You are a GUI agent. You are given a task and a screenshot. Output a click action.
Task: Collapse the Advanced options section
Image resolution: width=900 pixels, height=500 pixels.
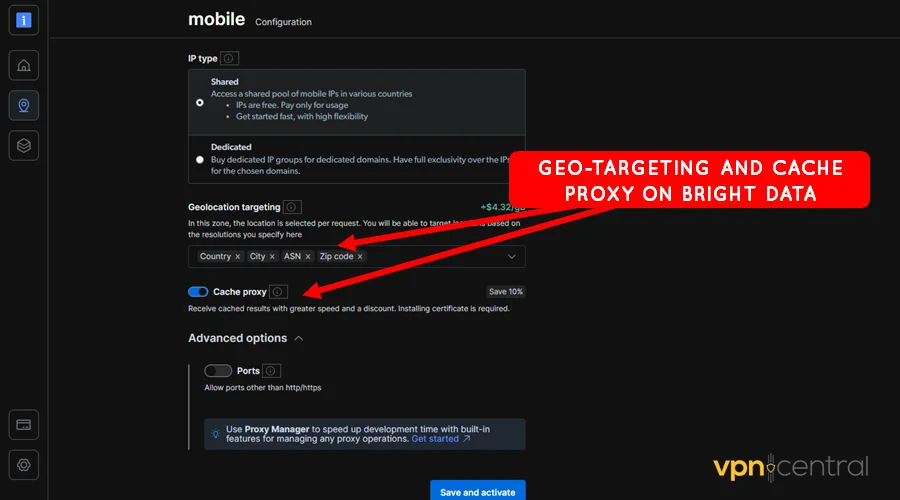[298, 339]
